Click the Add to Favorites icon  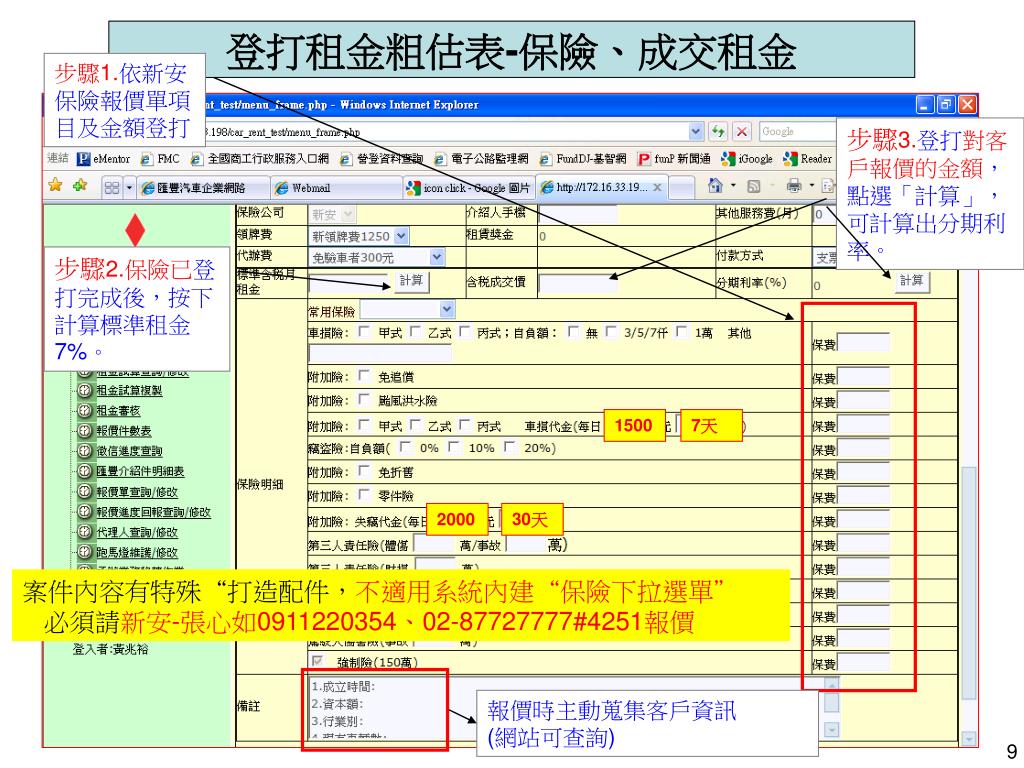80,185
